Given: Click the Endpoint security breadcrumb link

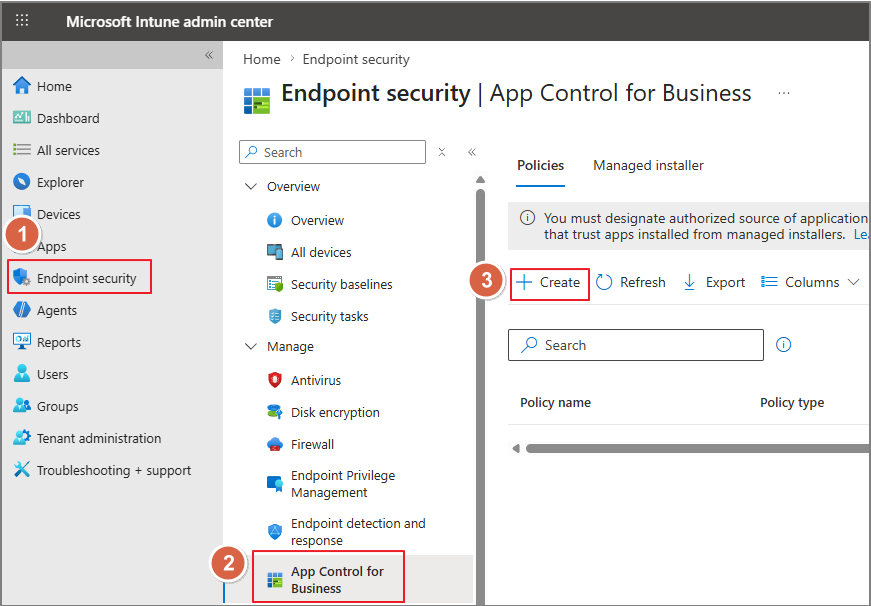Looking at the screenshot, I should coord(356,59).
